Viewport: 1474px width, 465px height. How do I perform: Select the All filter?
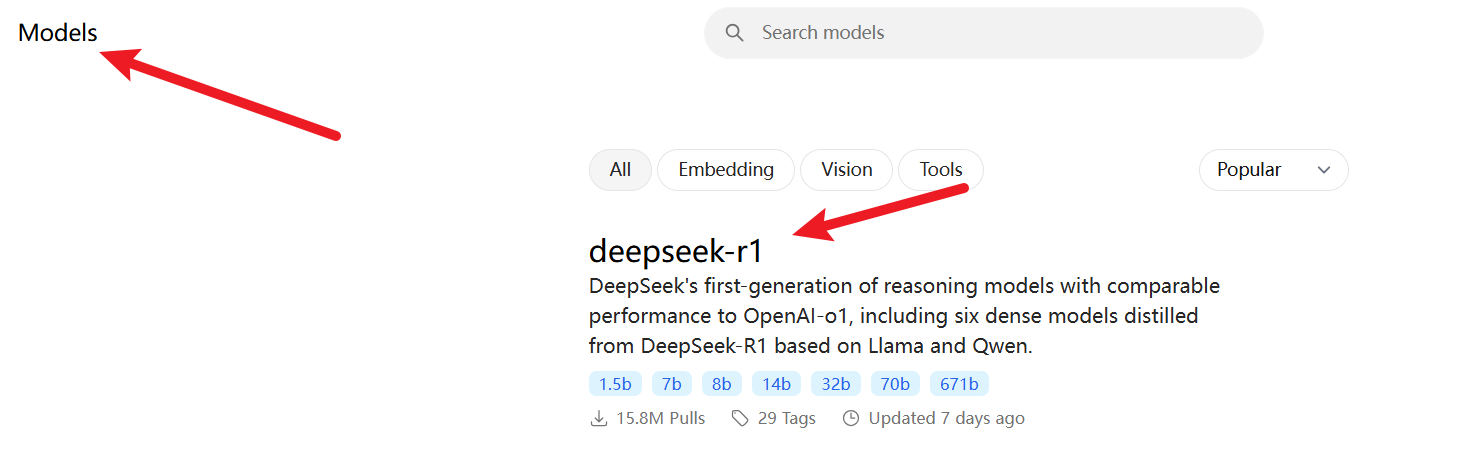620,170
